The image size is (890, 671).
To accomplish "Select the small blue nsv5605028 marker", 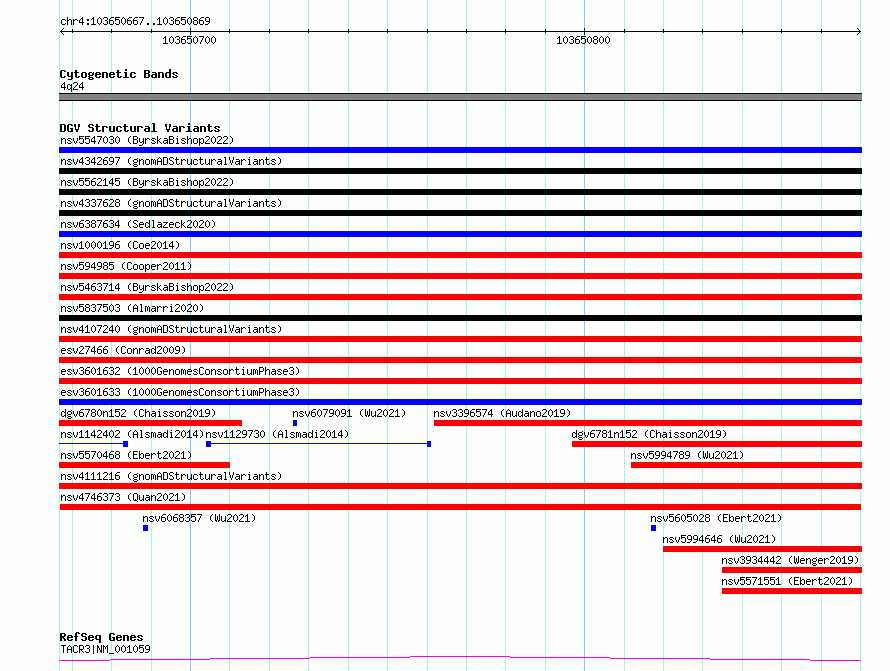I will [653, 528].
